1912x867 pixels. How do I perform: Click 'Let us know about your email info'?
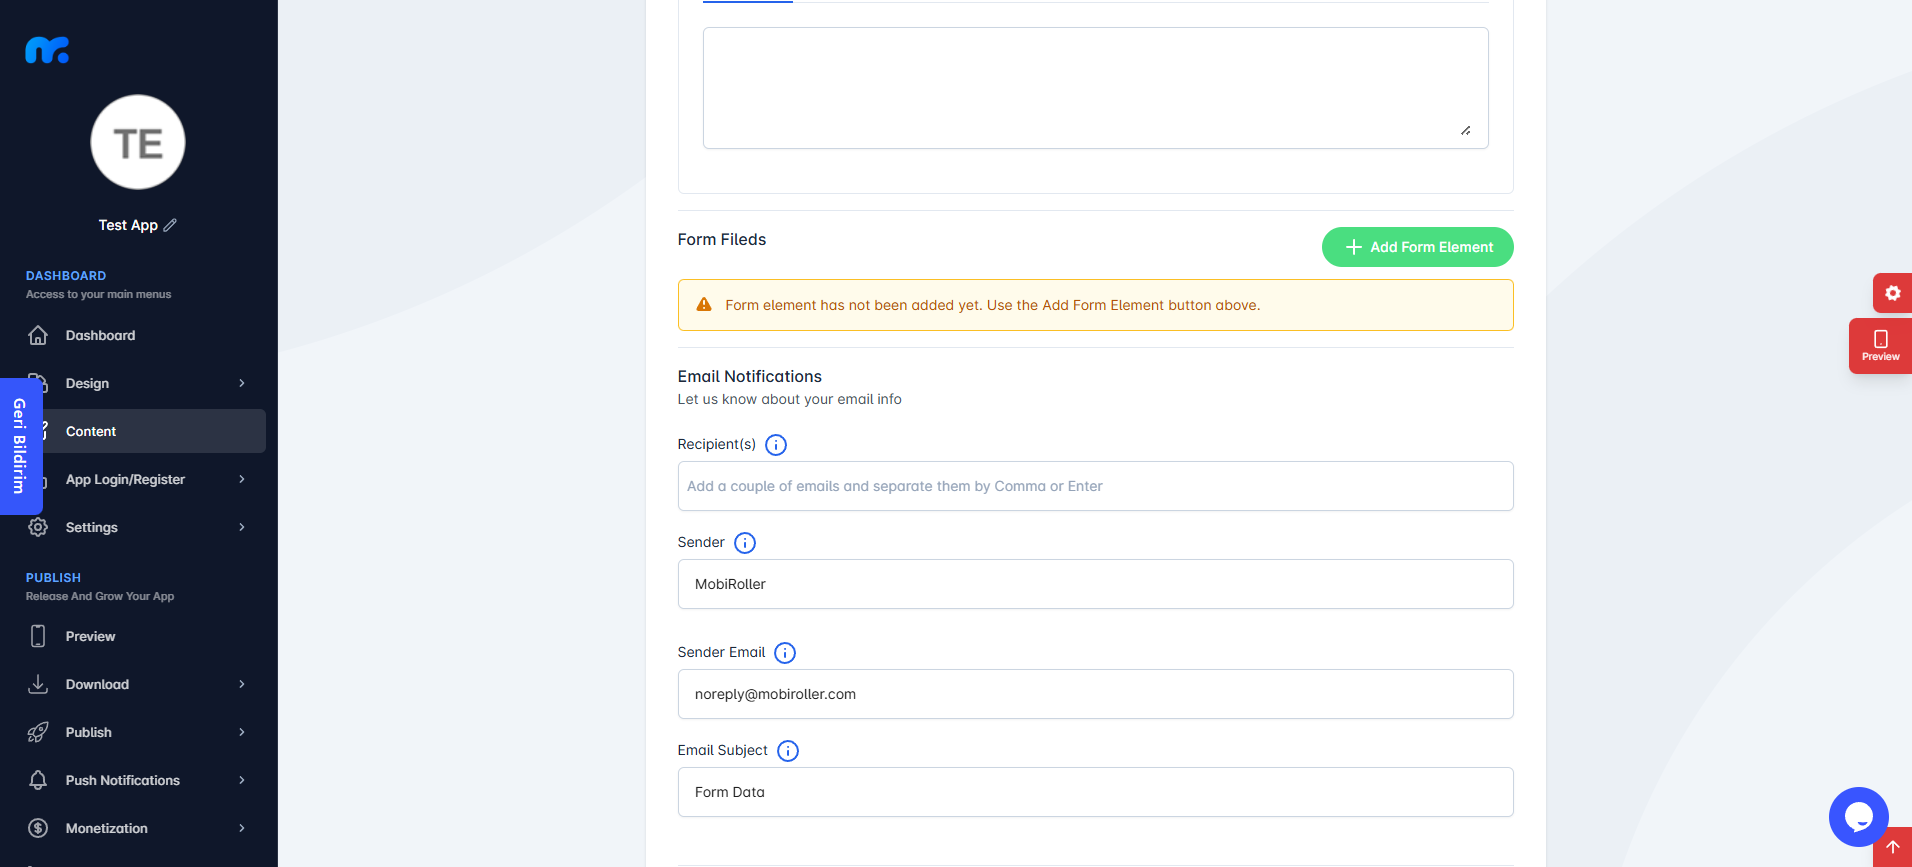pyautogui.click(x=790, y=399)
